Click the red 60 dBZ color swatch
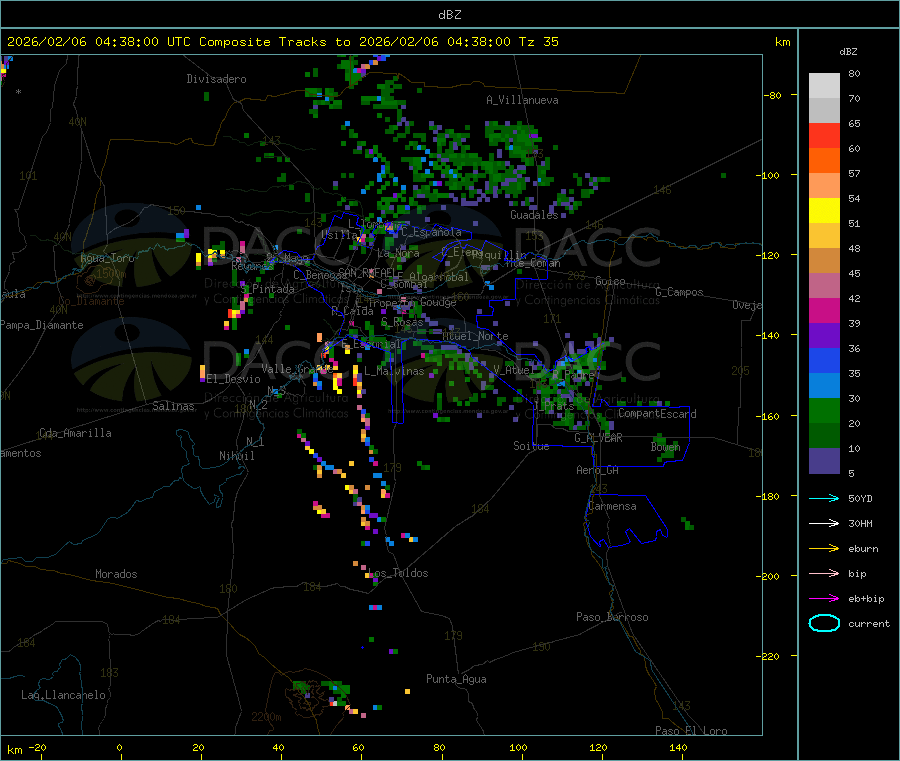The image size is (900, 761). pyautogui.click(x=824, y=135)
